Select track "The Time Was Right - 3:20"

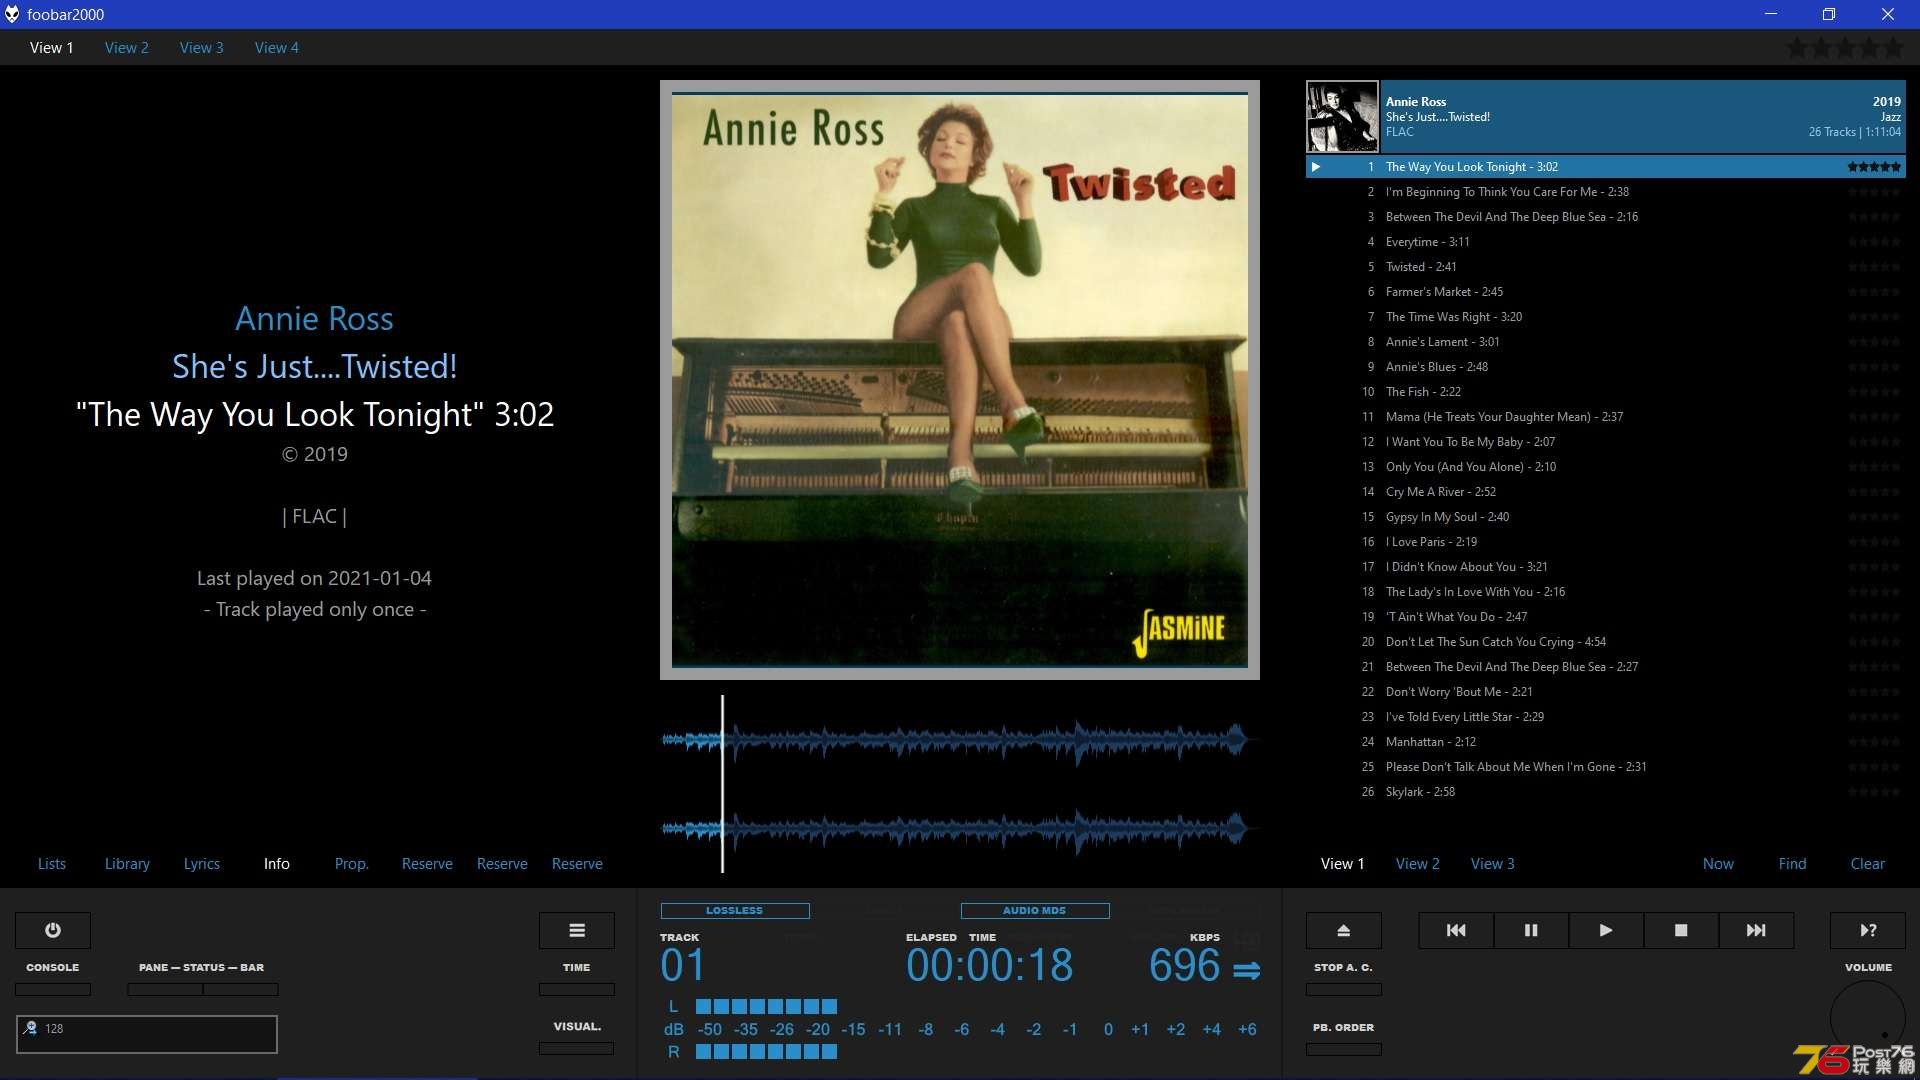(x=1606, y=317)
